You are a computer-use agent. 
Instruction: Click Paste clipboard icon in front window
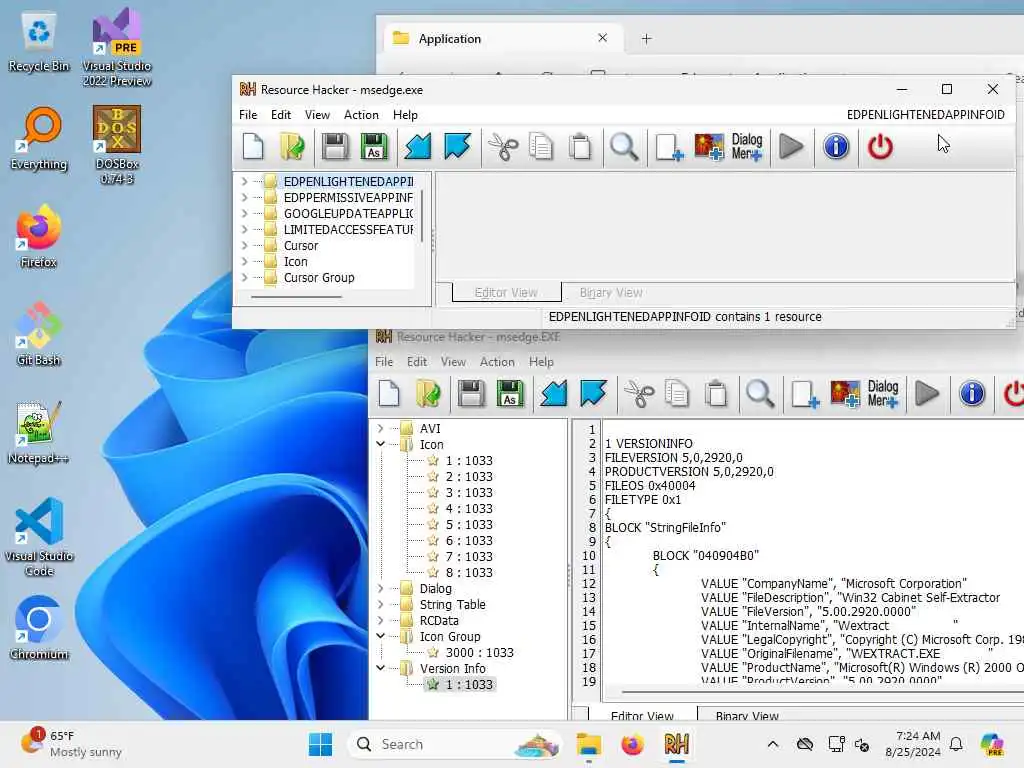coord(580,146)
